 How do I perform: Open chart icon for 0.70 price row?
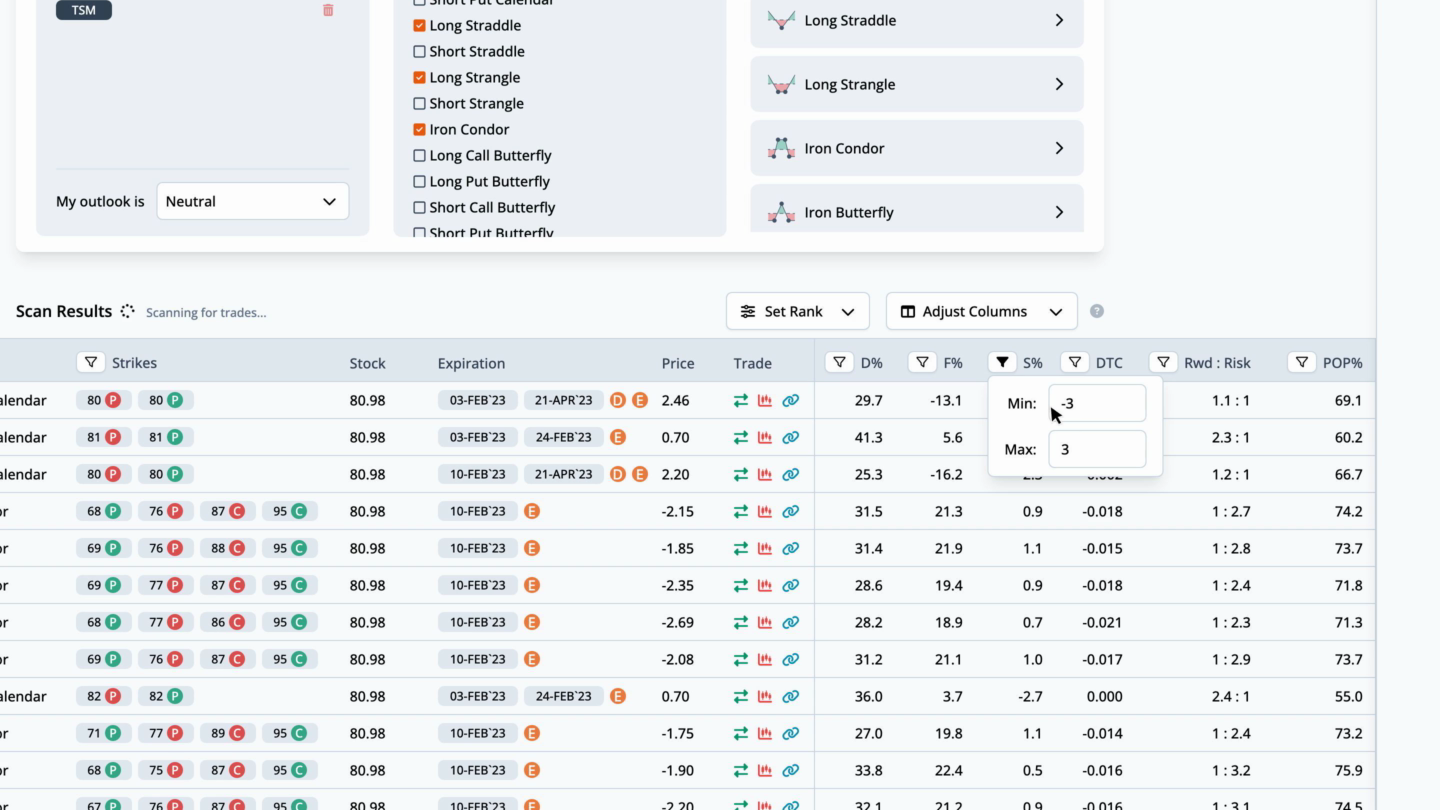(x=765, y=437)
